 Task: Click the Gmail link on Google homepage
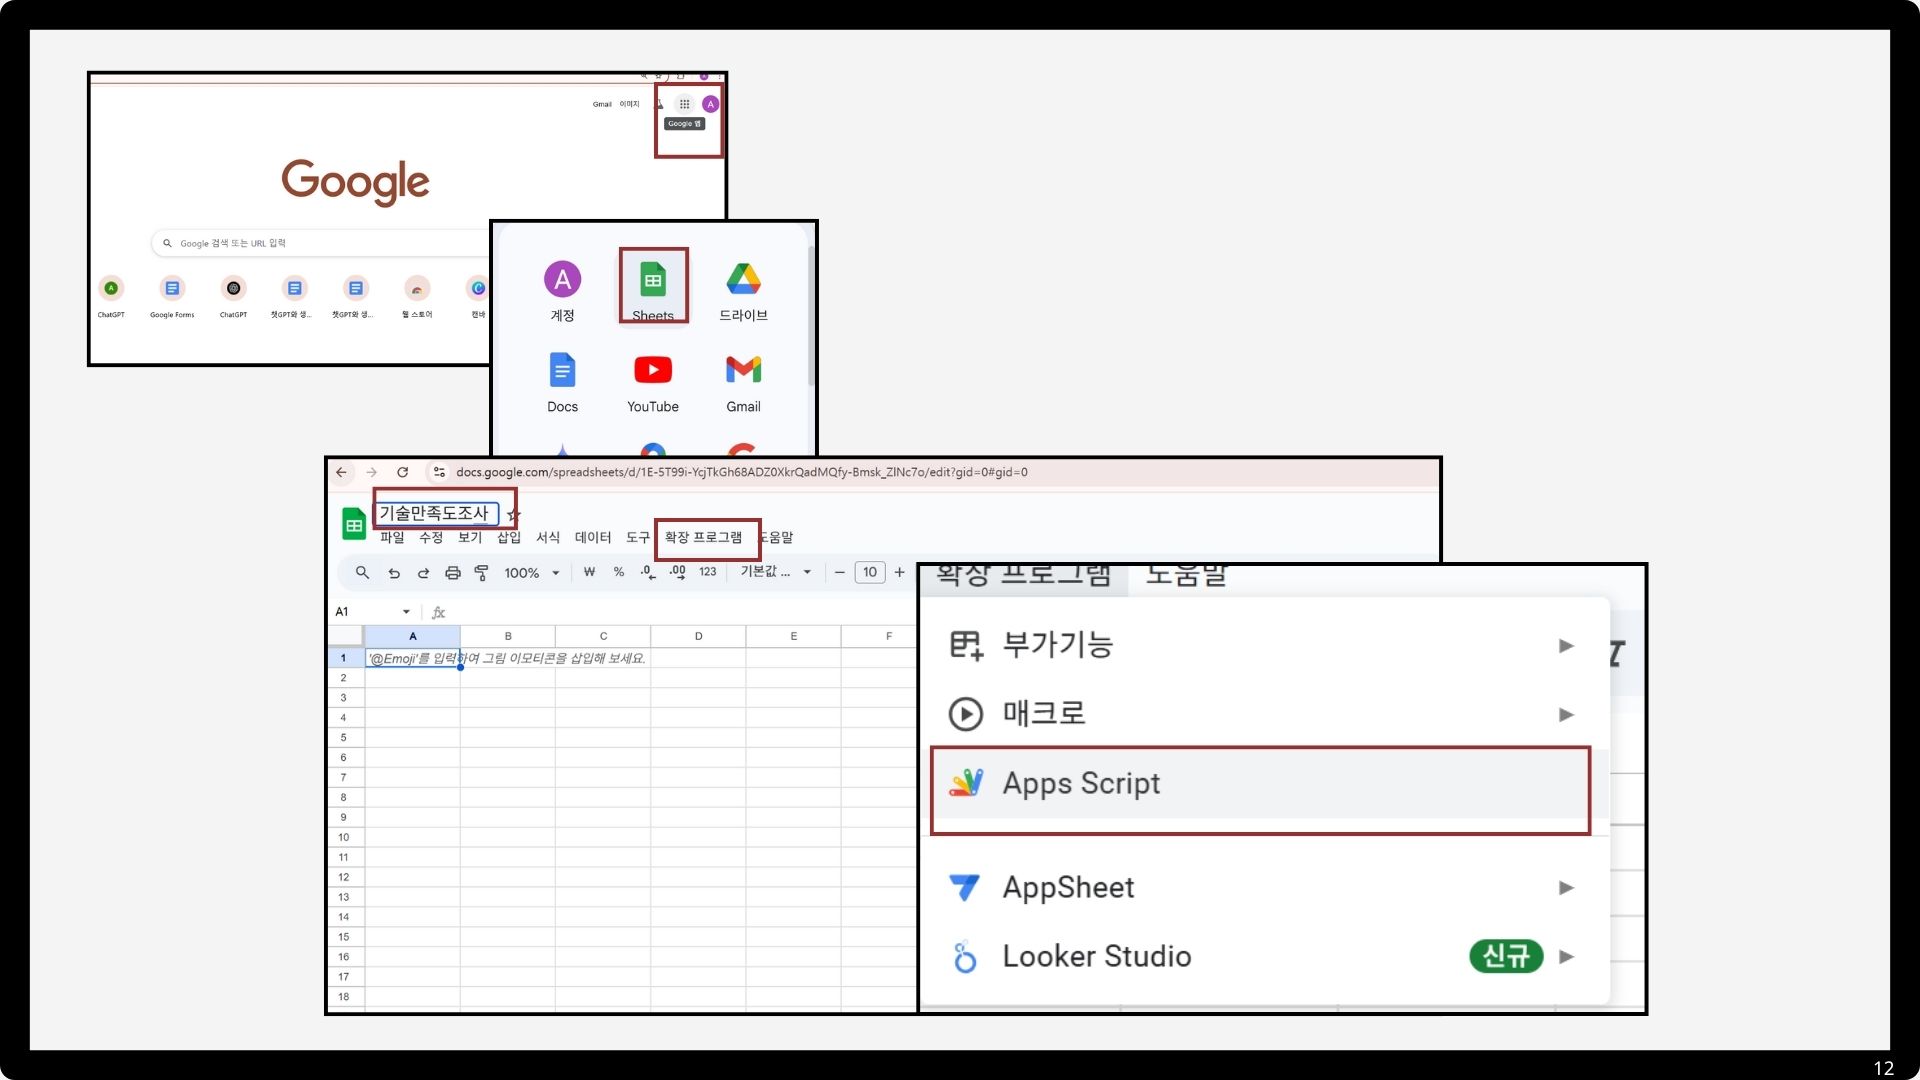tap(601, 104)
